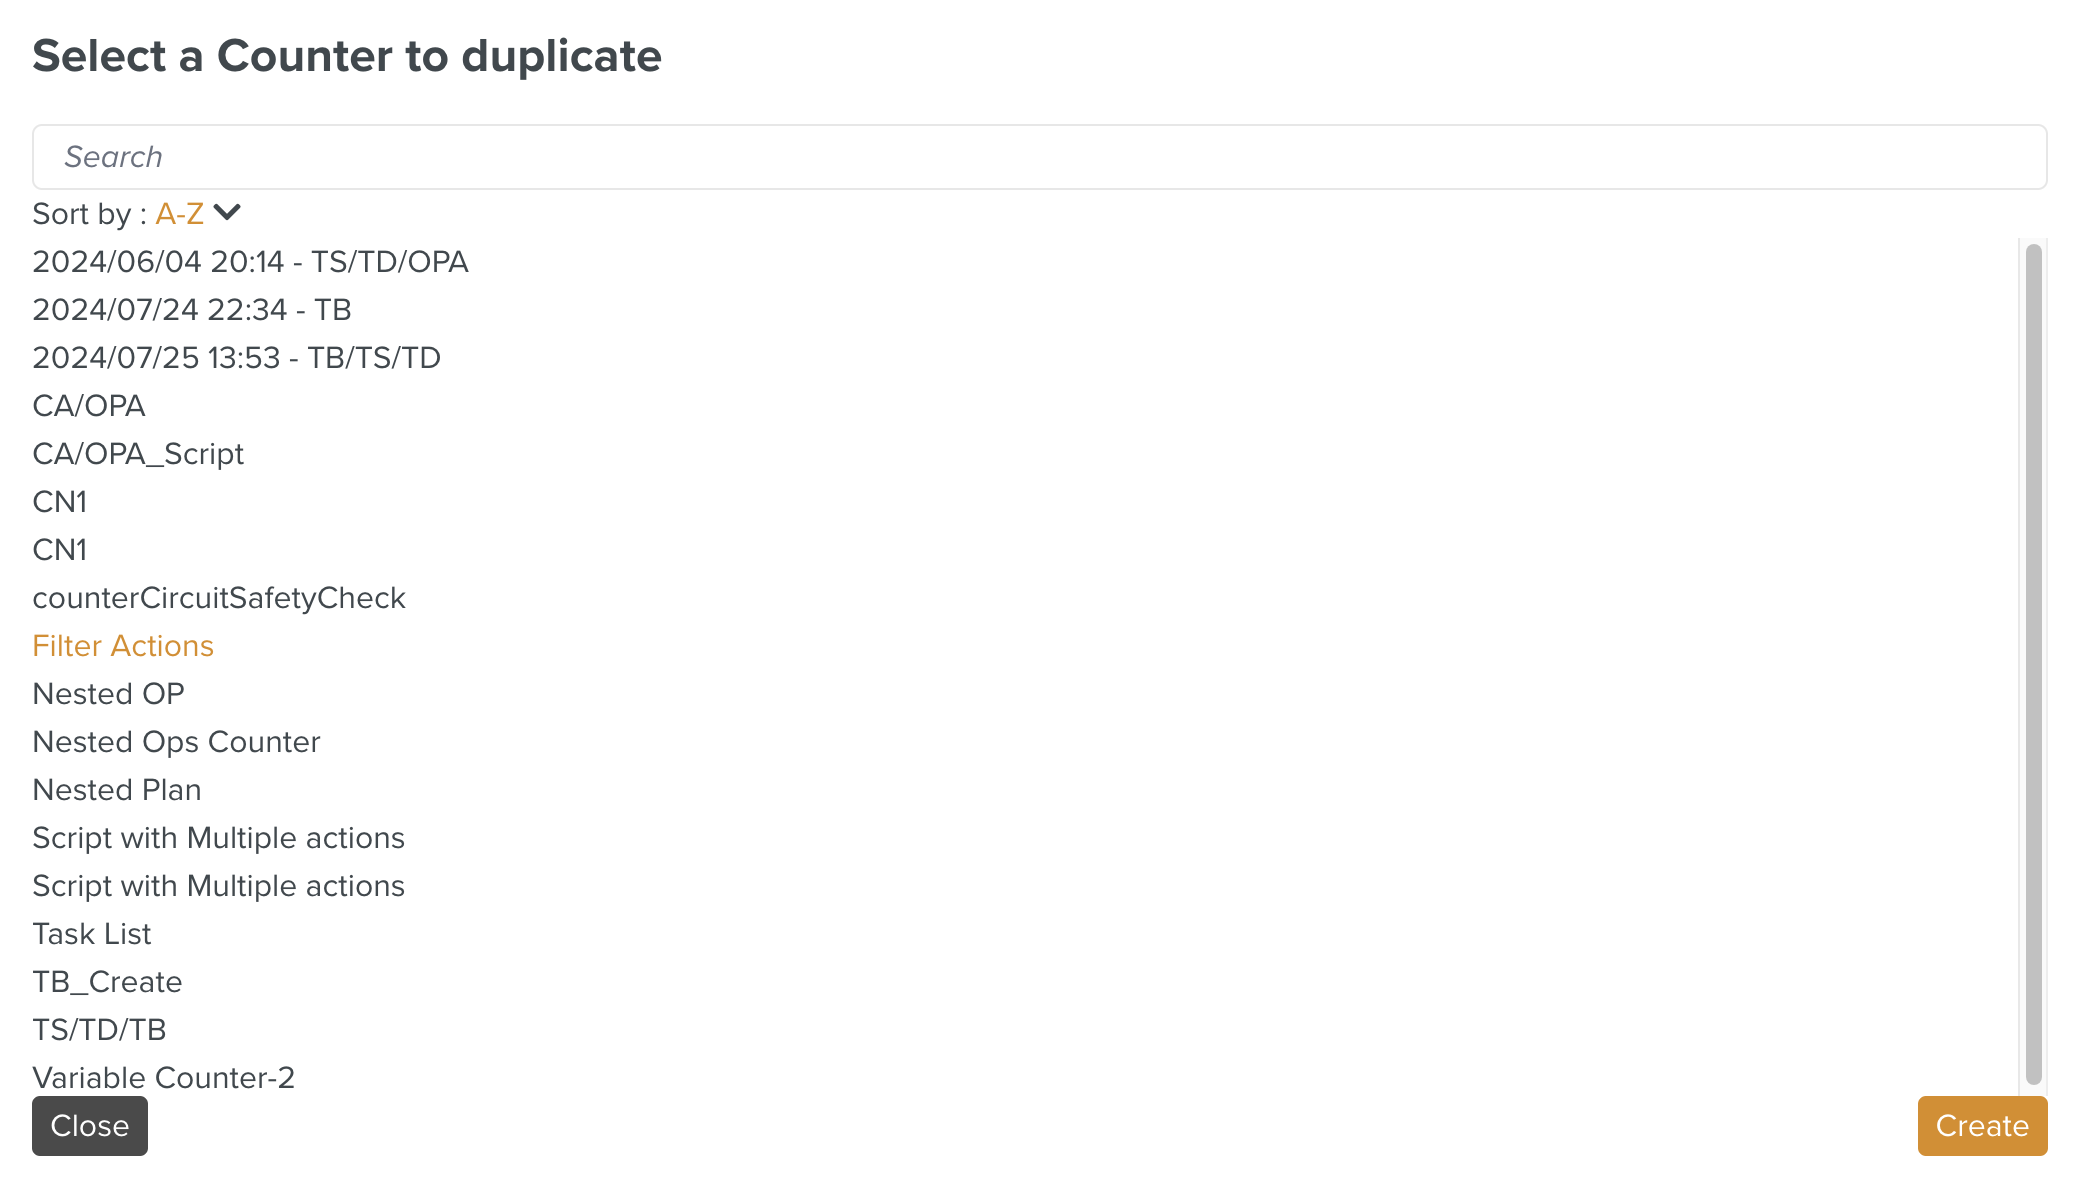2078x1180 pixels.
Task: Select the Filter Actions counter
Action: (x=122, y=645)
